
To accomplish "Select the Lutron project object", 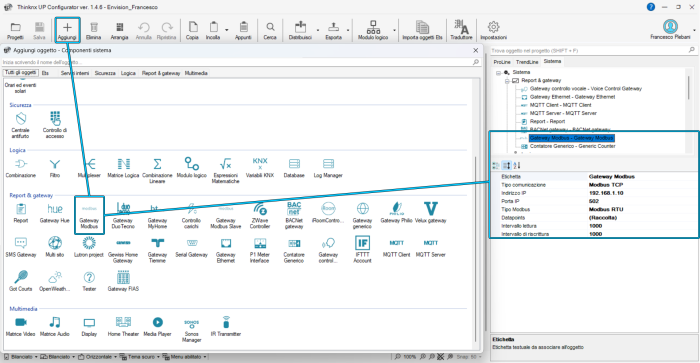I will pyautogui.click(x=89, y=247).
